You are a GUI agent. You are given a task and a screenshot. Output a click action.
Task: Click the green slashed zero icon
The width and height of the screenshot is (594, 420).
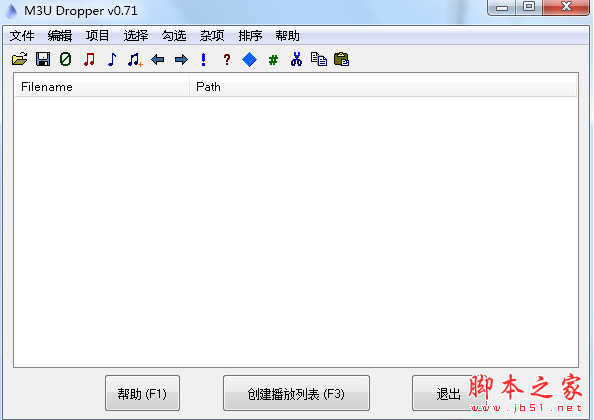pos(66,59)
